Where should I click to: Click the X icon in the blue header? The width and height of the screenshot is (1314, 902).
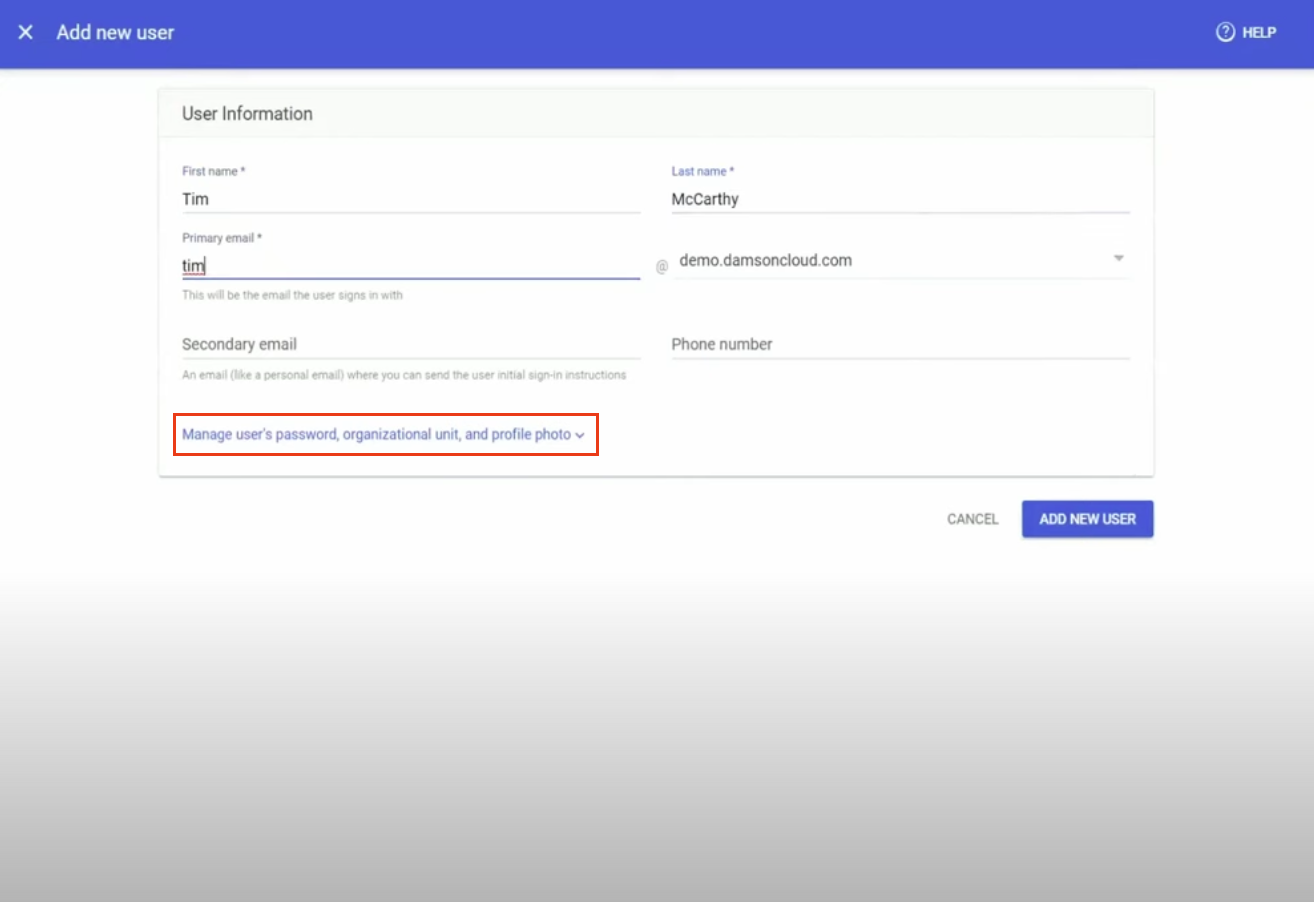coord(25,32)
